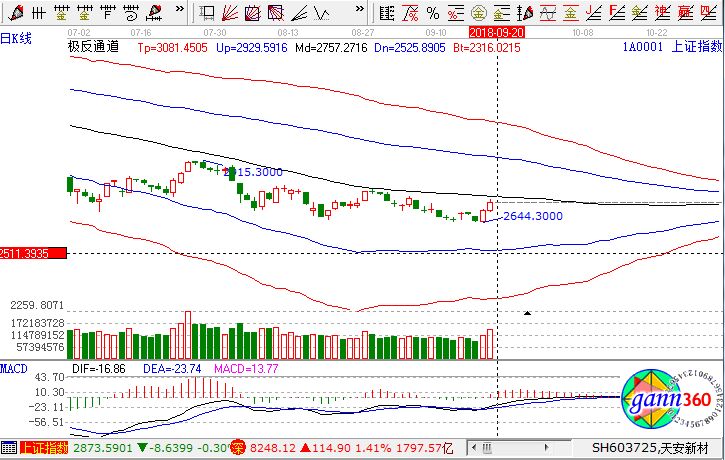Select the square measuring tool icon
This screenshot has height=460, width=725.
click(207, 12)
